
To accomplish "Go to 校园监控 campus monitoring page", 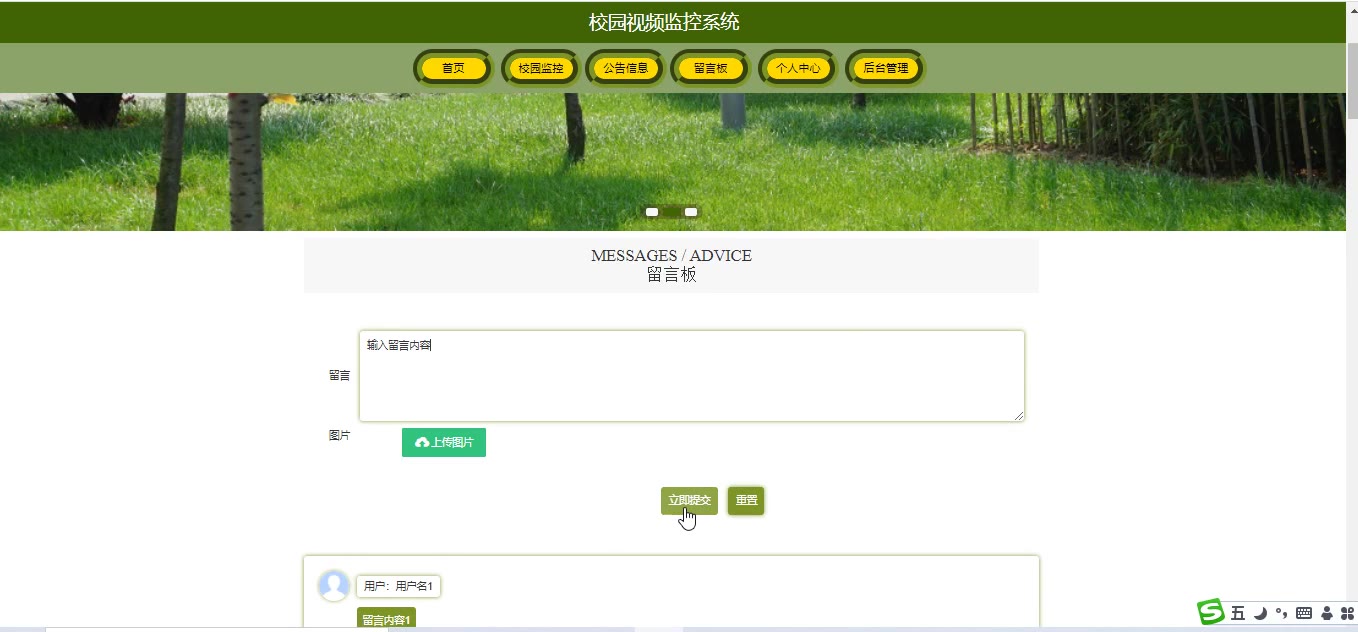I will tap(540, 68).
